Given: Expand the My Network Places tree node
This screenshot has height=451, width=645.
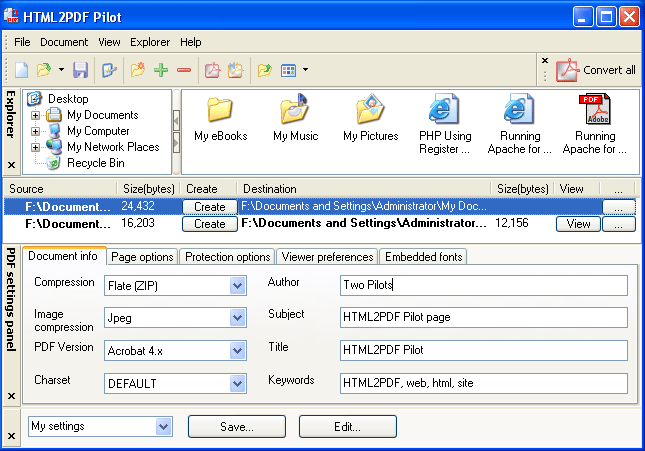Looking at the screenshot, I should click(x=35, y=147).
